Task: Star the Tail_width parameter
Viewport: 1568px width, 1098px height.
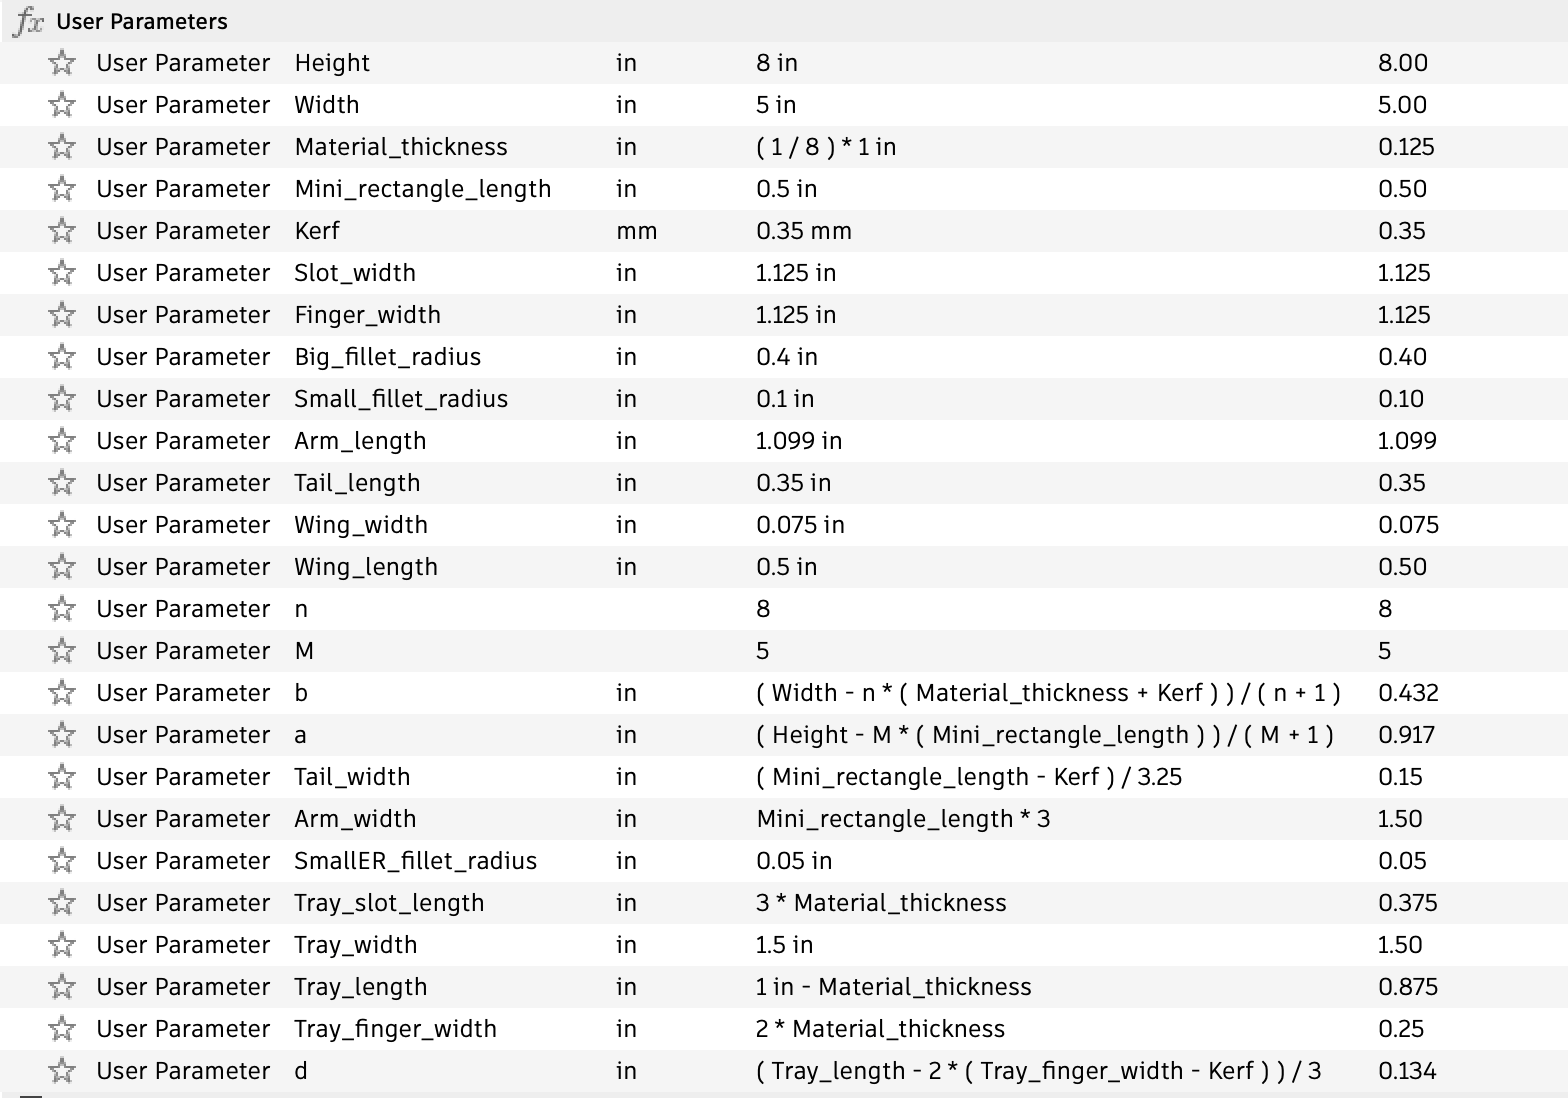Action: 62,777
